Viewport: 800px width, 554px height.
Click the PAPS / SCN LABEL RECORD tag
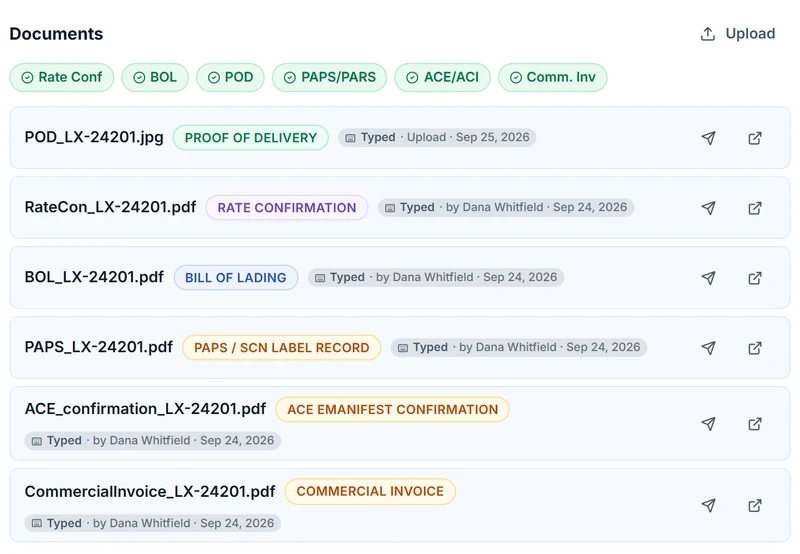tap(282, 347)
